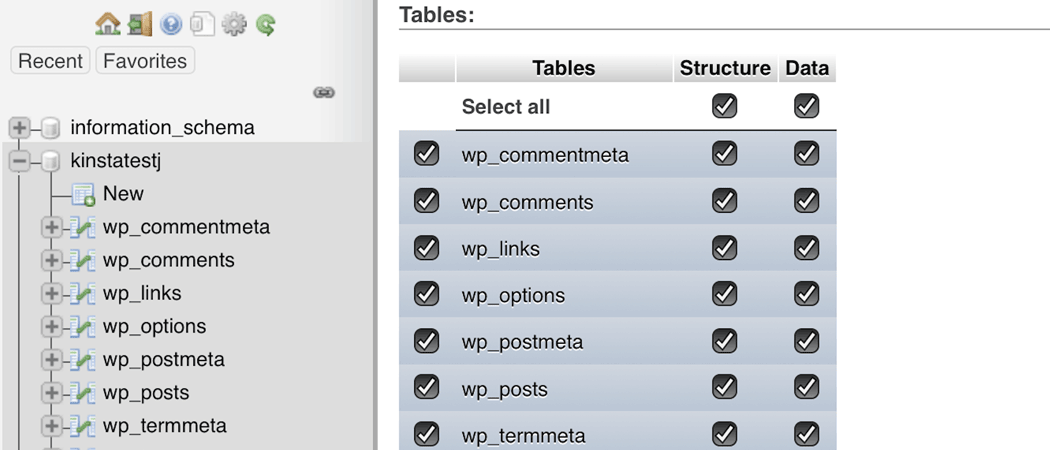Click the wp_posts table icon in tree

click(x=83, y=393)
